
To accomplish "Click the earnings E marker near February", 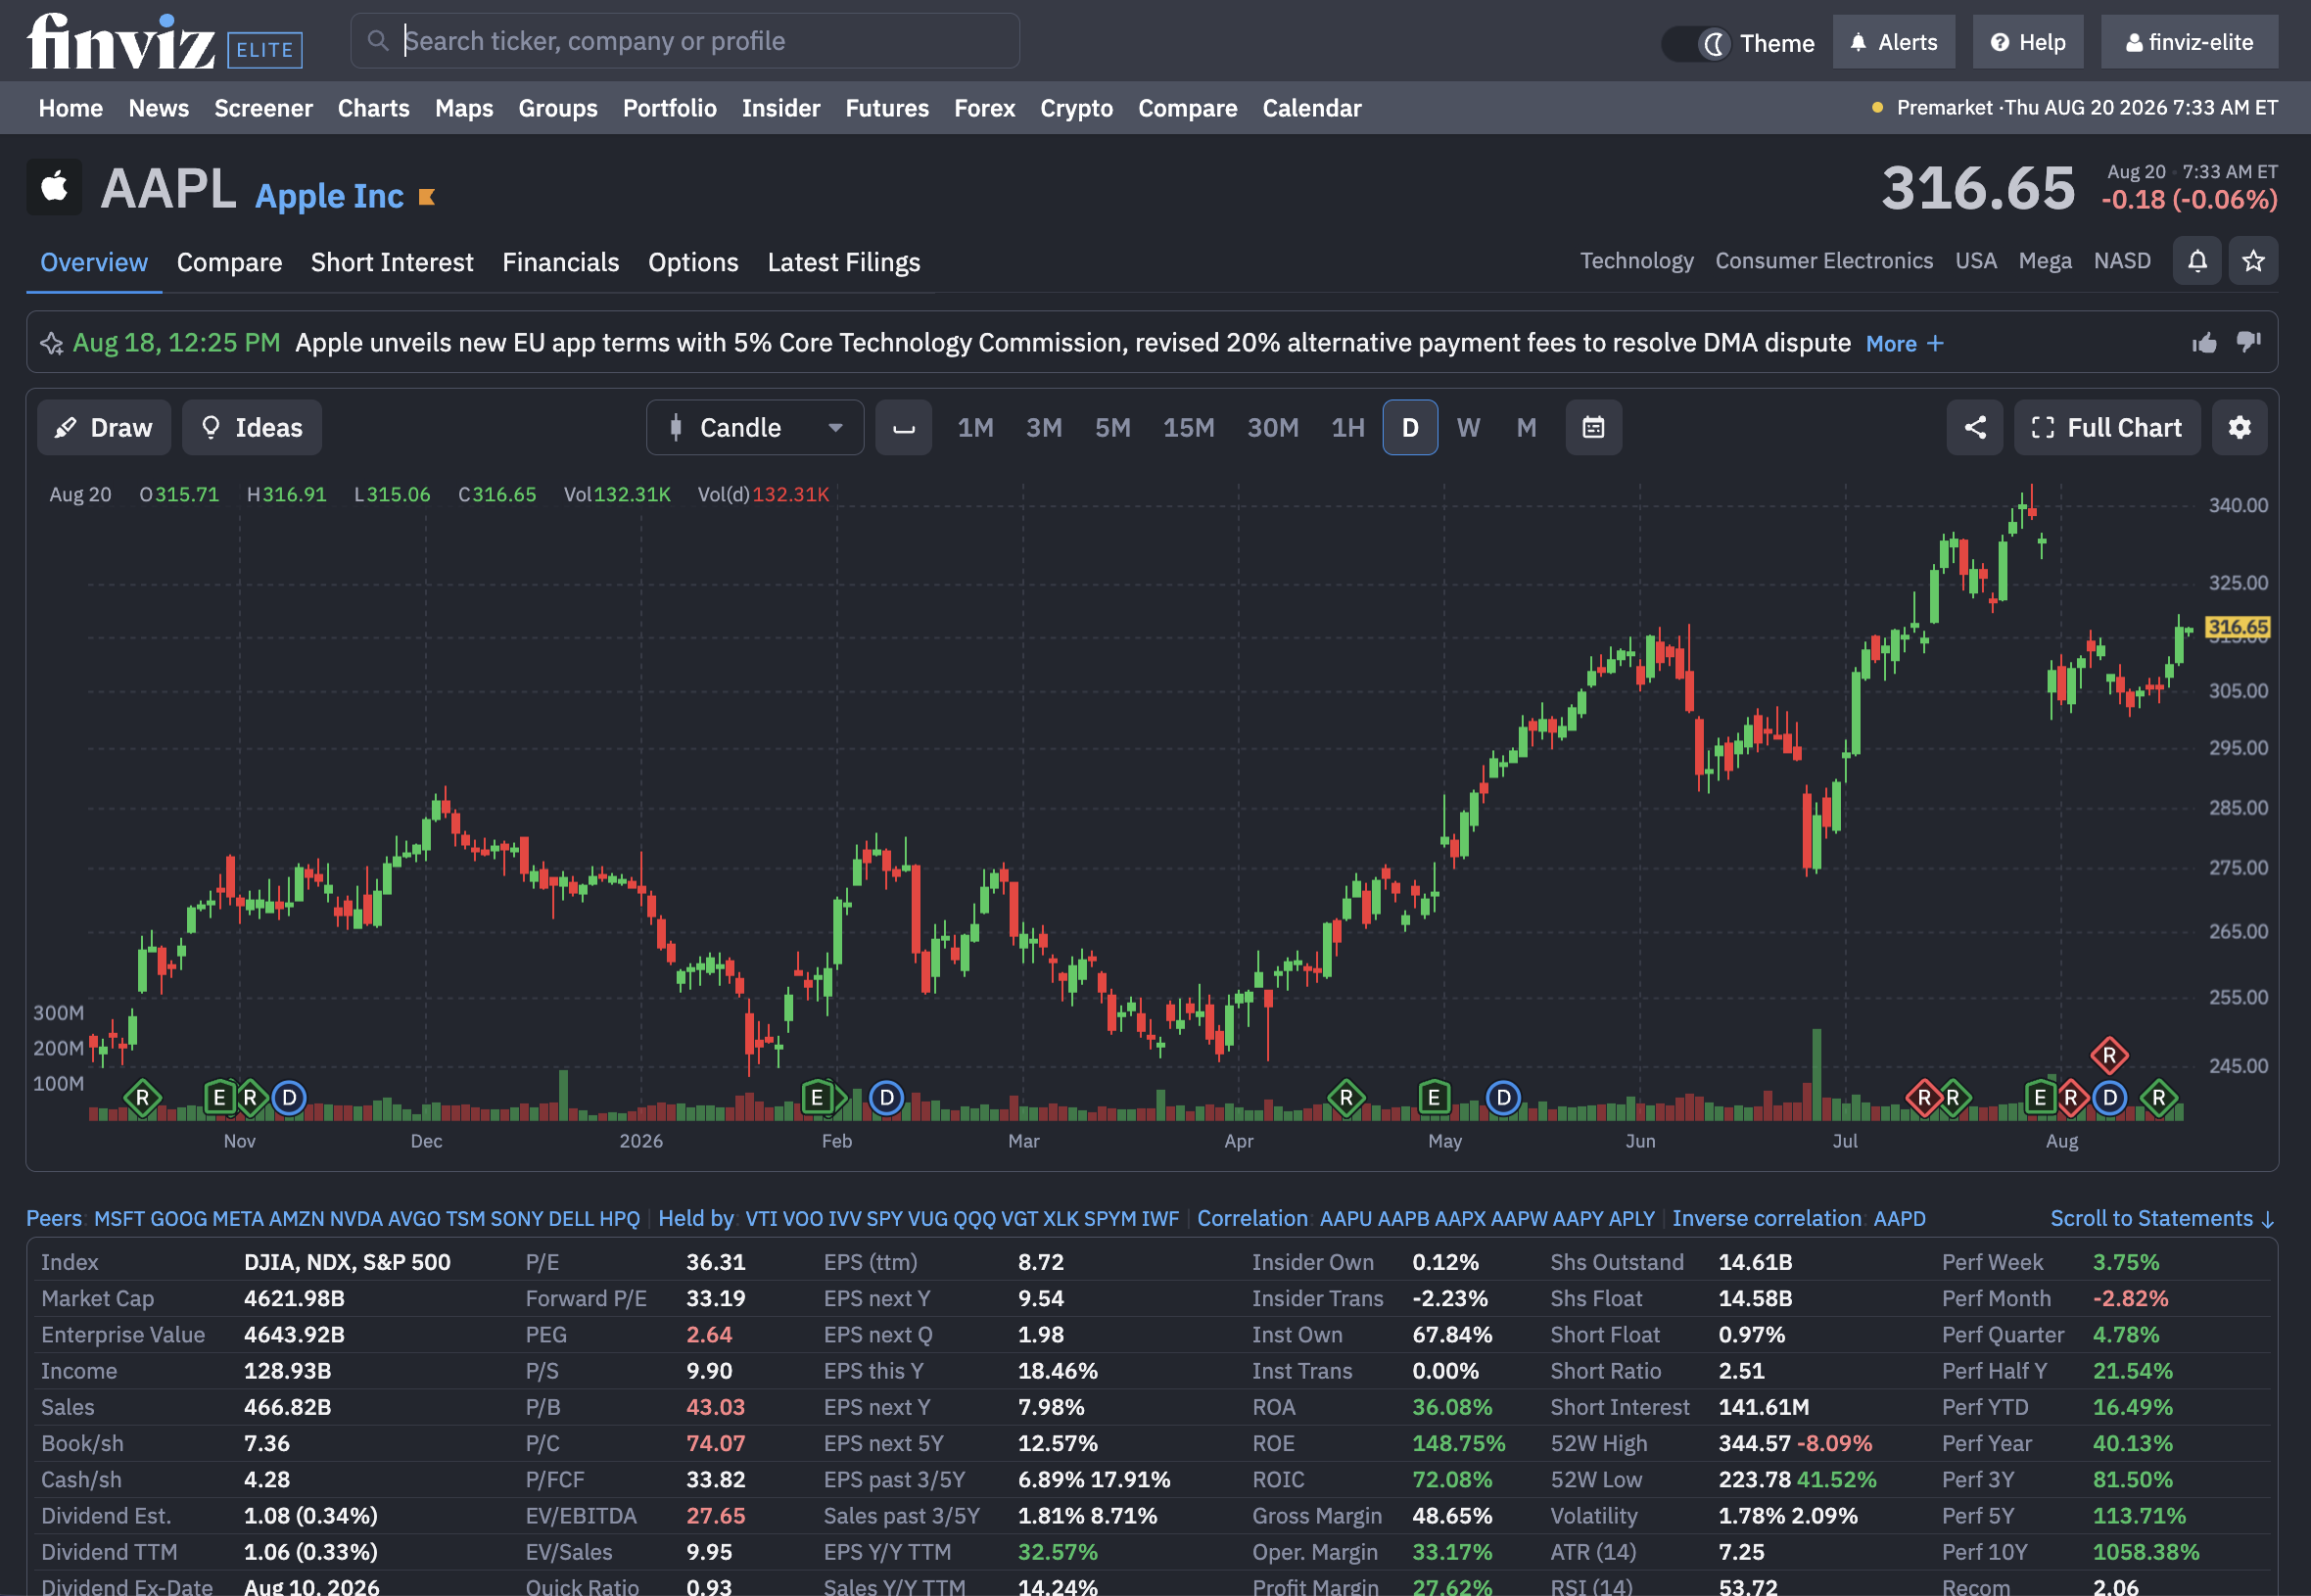I will 817,1098.
